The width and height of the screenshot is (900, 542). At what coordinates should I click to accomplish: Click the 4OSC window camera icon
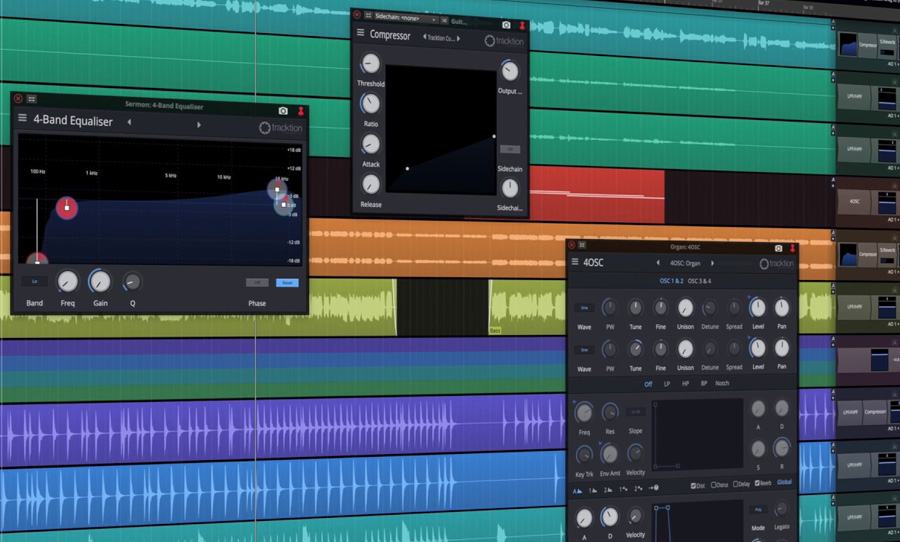(x=778, y=248)
